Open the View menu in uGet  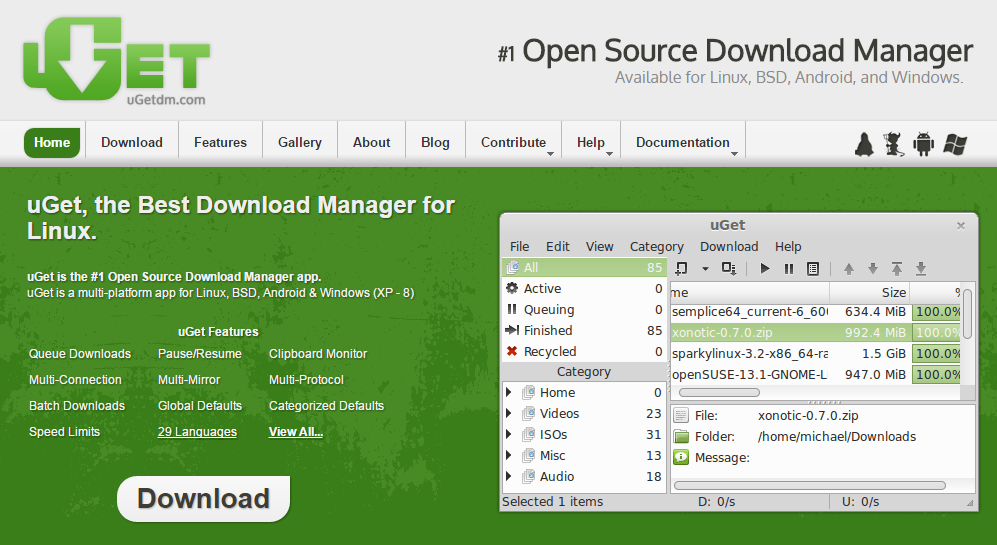tap(600, 246)
